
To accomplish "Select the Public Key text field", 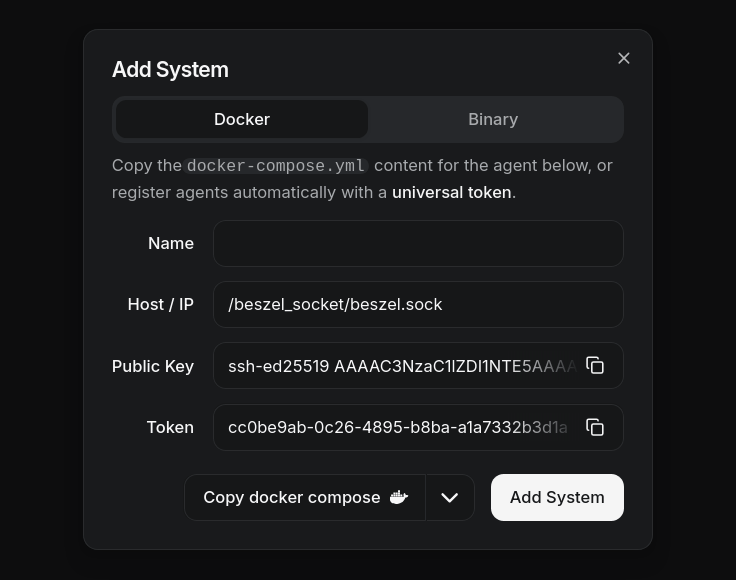I will click(x=400, y=366).
